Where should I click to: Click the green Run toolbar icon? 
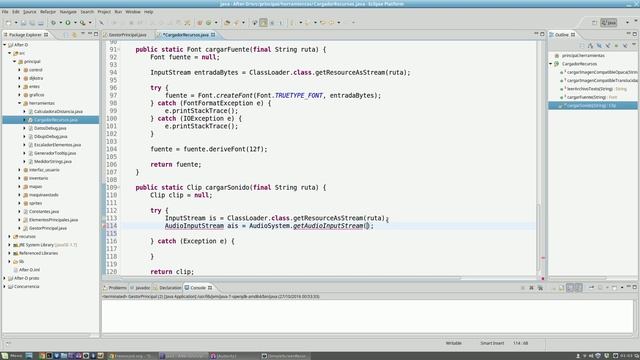(68, 23)
